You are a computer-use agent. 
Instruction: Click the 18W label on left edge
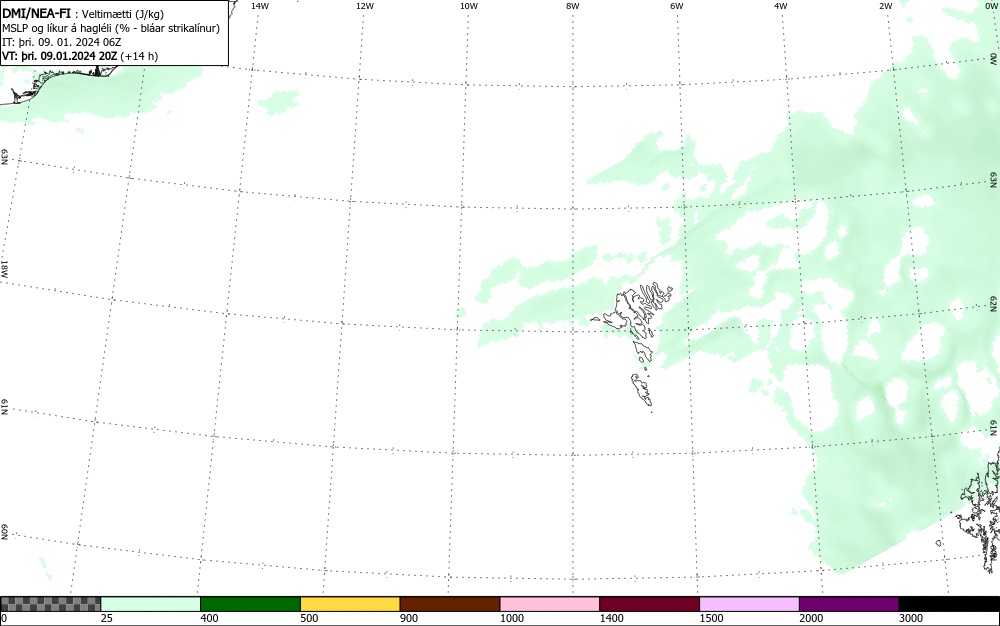coord(4,268)
